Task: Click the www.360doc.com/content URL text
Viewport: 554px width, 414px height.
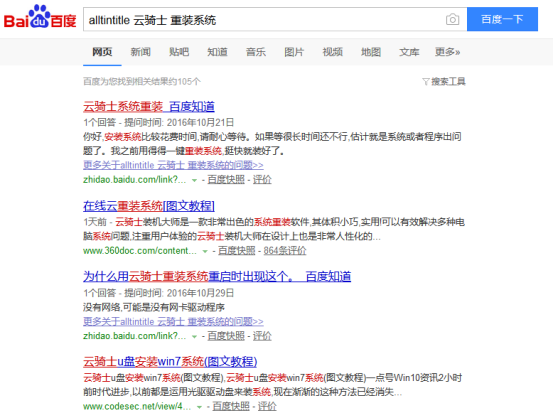Action: tap(140, 251)
